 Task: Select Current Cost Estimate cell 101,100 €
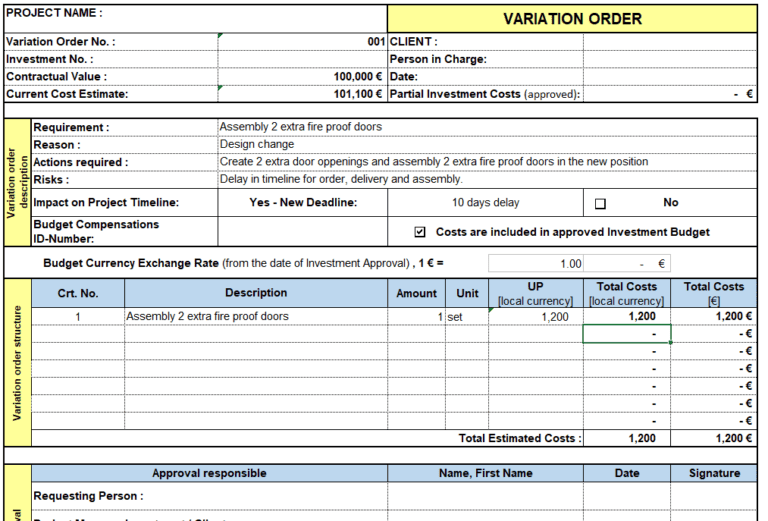302,94
